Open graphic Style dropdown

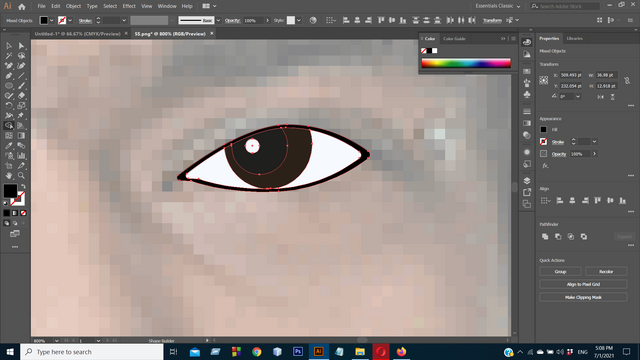pyautogui.click(x=299, y=20)
